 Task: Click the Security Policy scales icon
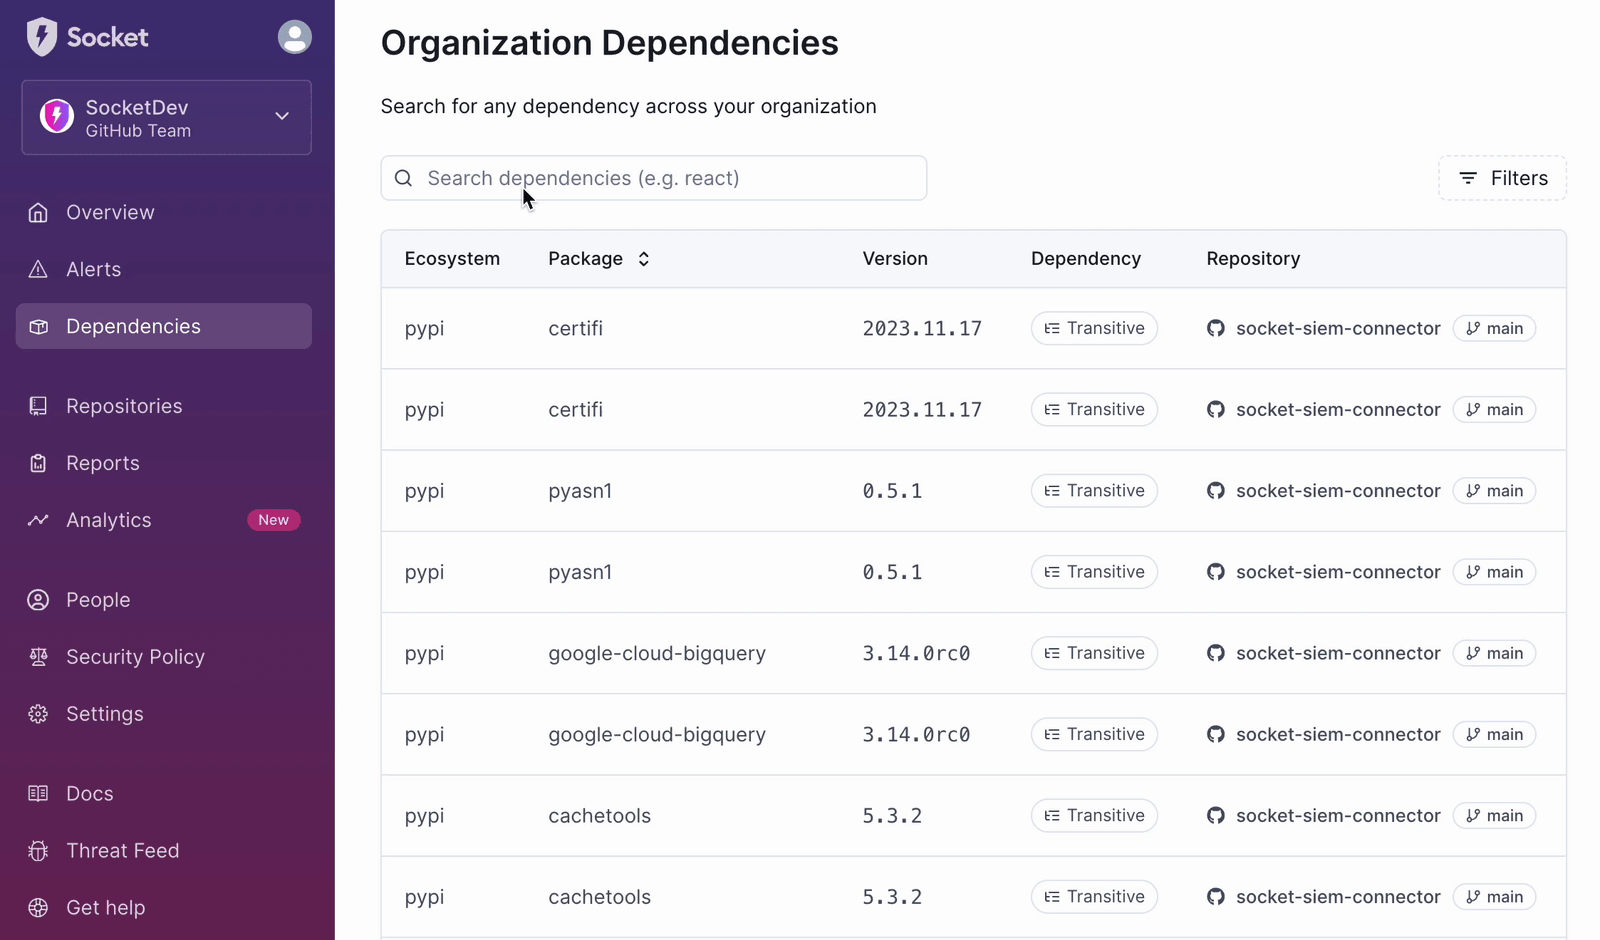[x=38, y=657]
